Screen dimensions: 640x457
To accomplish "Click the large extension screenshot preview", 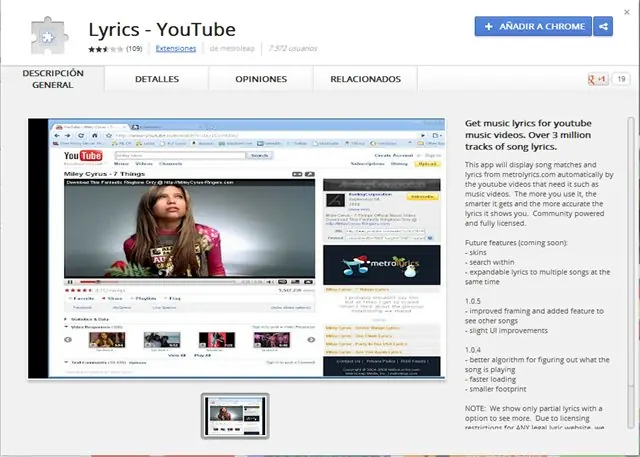I will click(237, 248).
